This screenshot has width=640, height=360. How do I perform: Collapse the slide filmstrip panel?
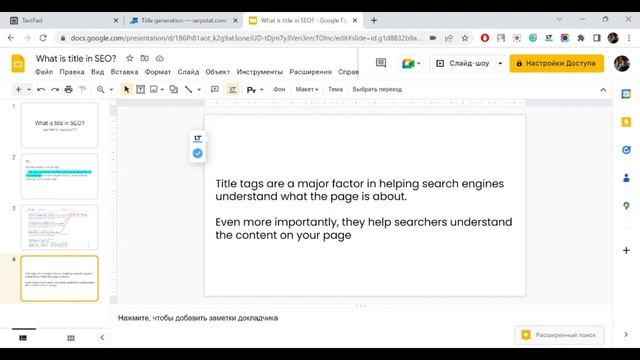coord(102,338)
